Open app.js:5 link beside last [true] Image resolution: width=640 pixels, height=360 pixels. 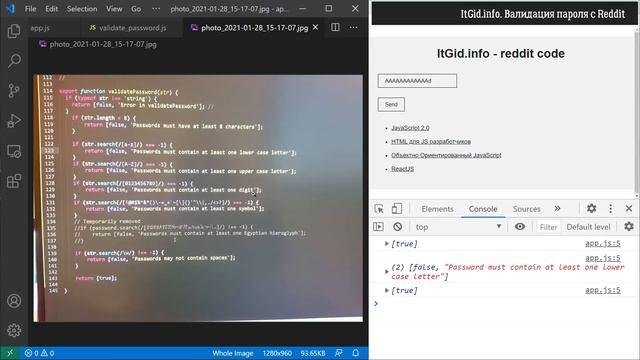coord(602,290)
